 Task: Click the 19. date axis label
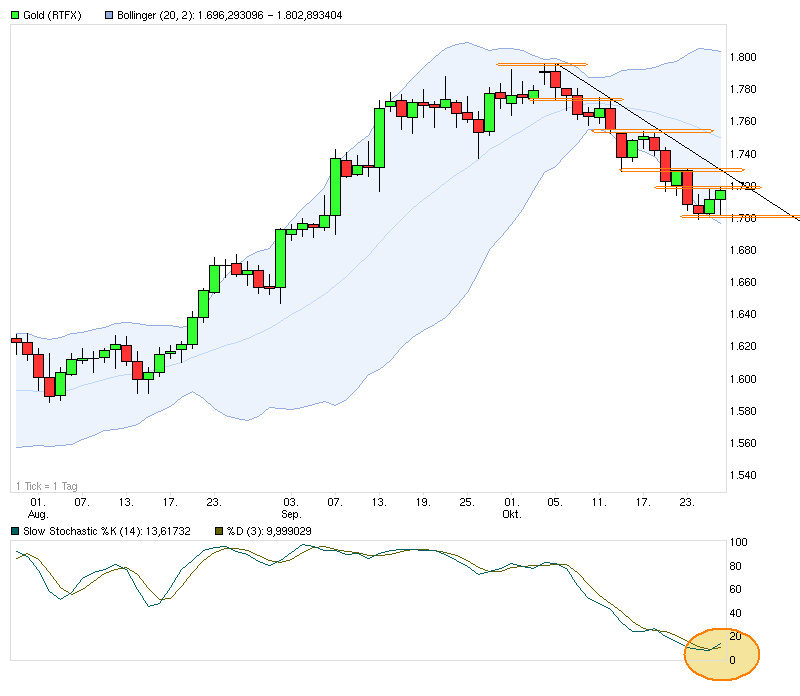pos(422,501)
